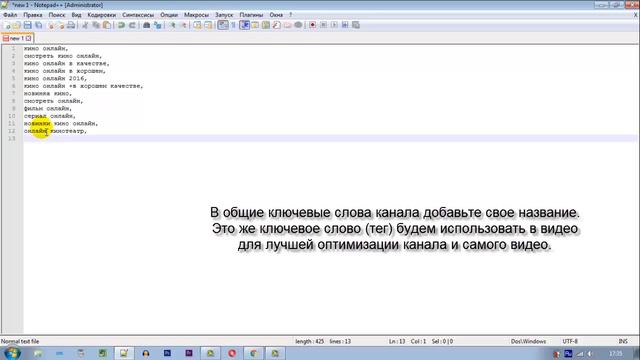Click the Playback macro icon

(x=334, y=25)
